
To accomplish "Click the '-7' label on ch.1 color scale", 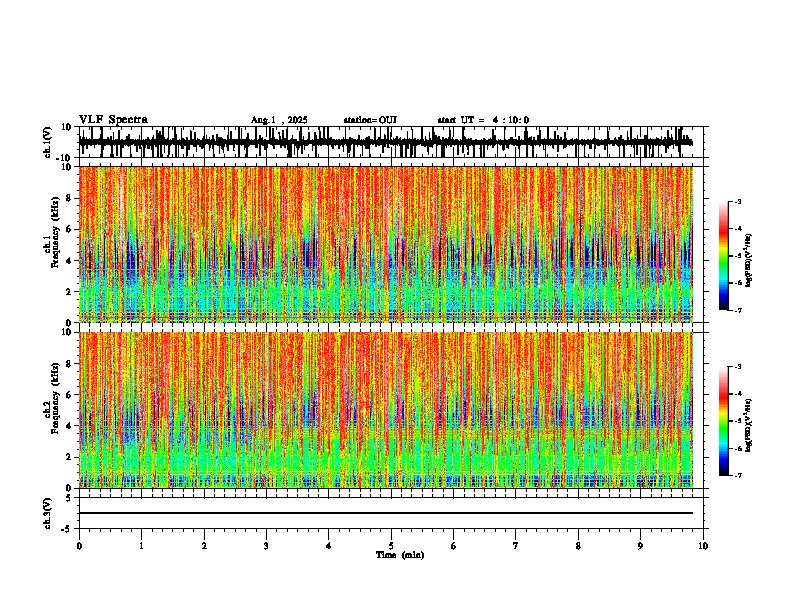I will (x=738, y=310).
